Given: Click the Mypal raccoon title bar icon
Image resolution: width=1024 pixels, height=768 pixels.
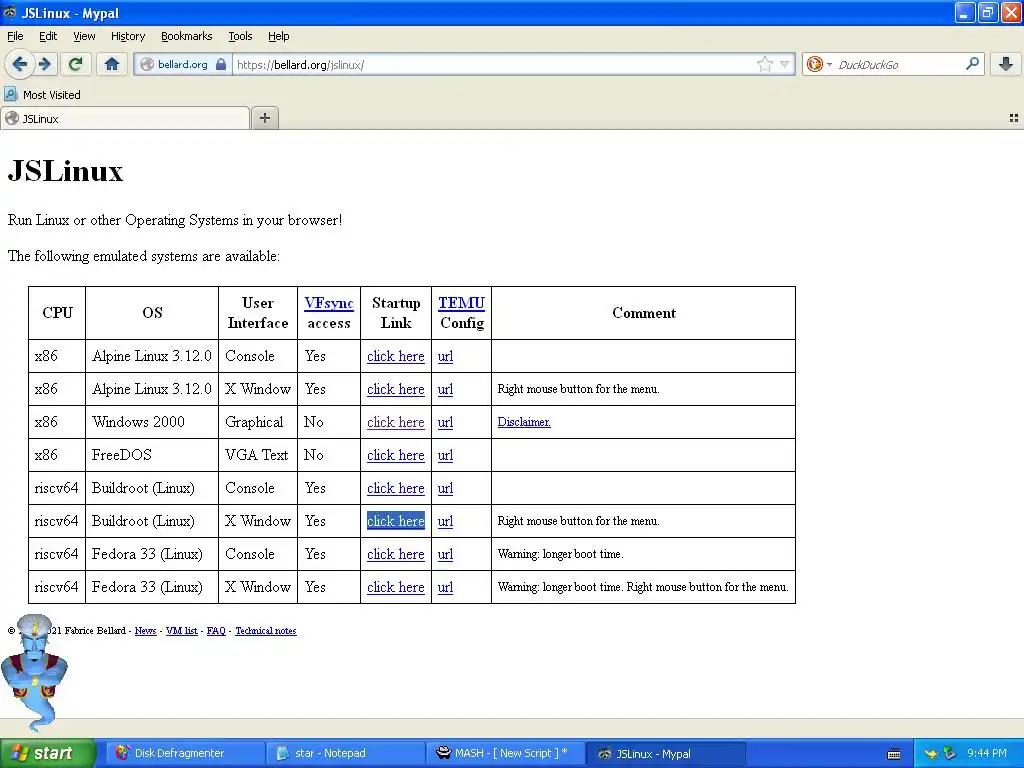Looking at the screenshot, I should click(10, 12).
